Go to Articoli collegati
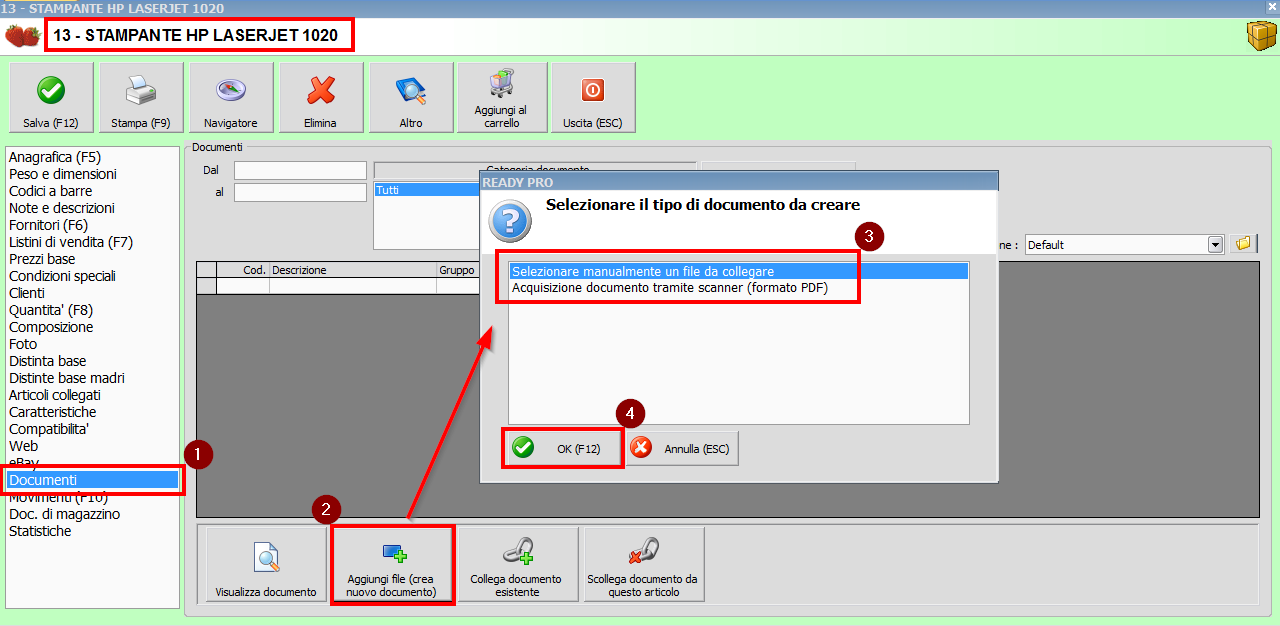1280x626 pixels. 55,395
